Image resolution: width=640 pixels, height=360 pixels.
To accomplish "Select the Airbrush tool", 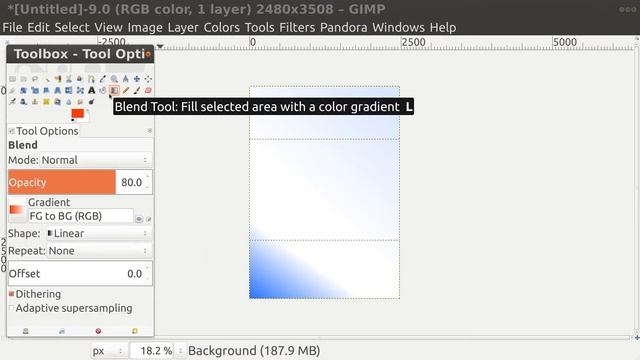I will [x=13, y=101].
